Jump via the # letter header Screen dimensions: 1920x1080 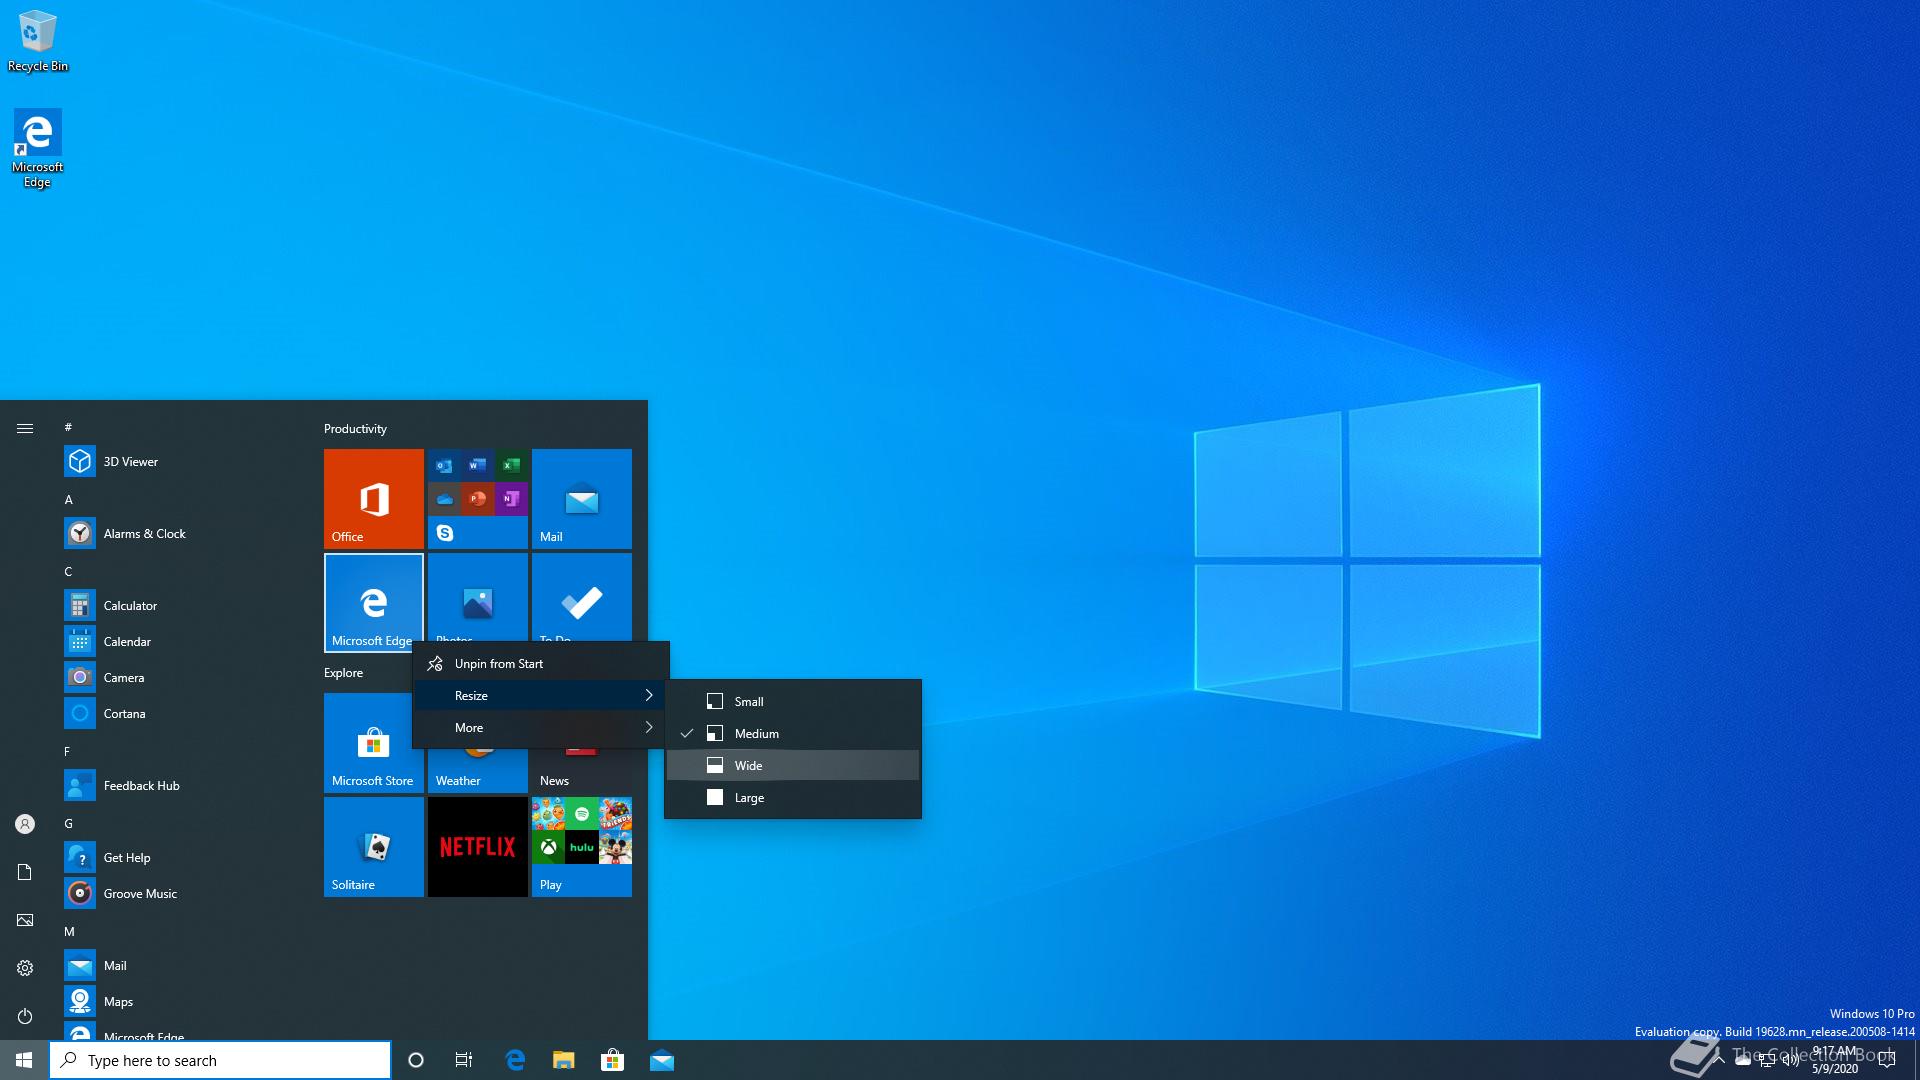(68, 427)
